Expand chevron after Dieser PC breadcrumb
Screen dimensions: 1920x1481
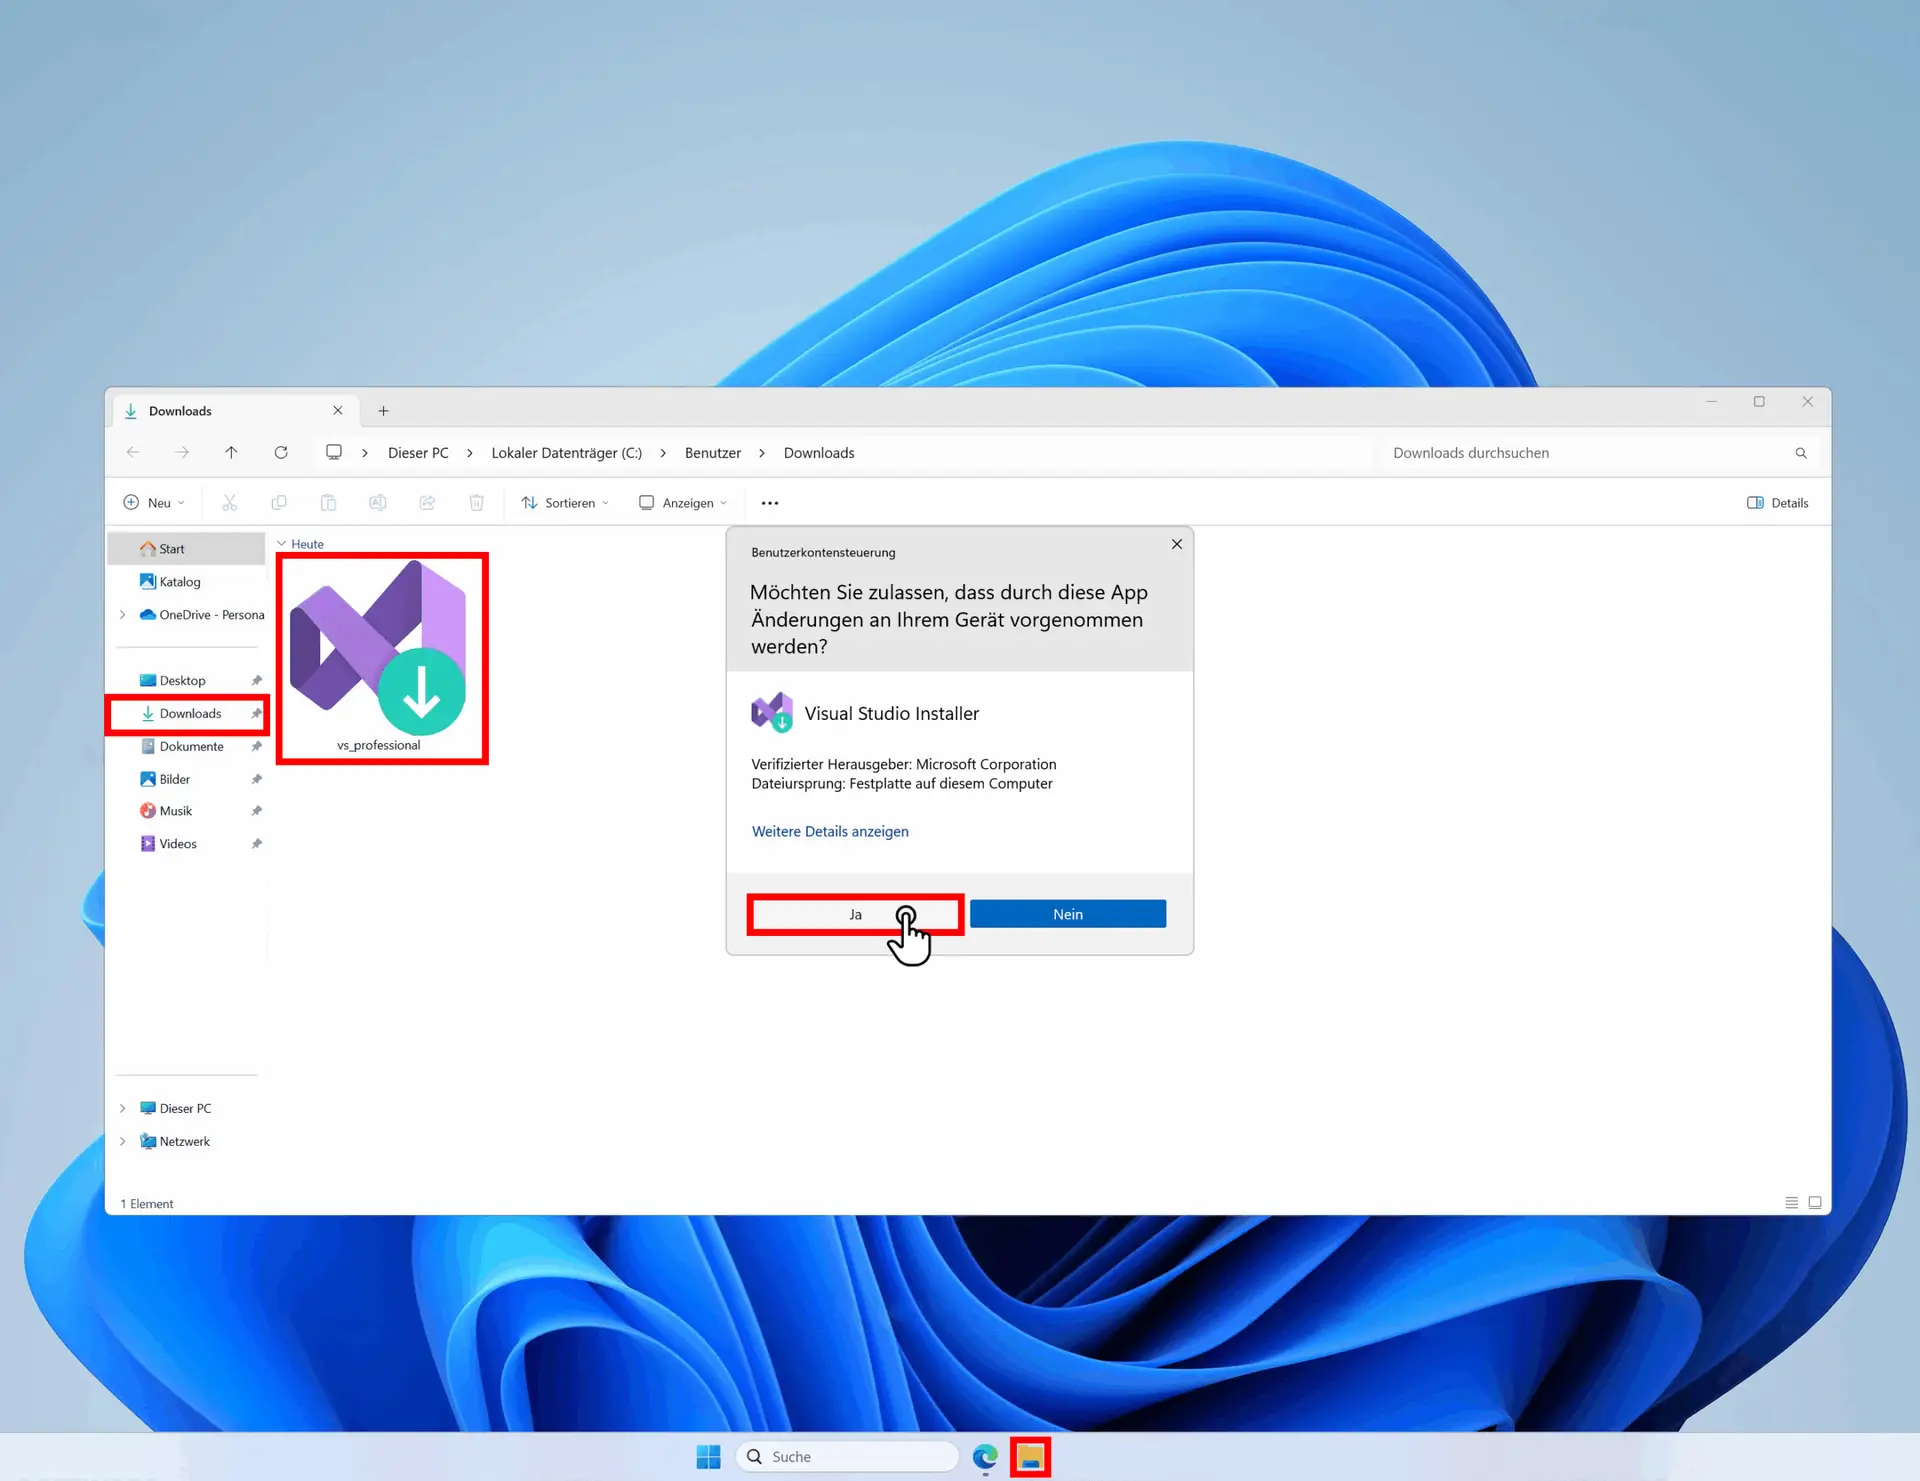click(x=470, y=453)
